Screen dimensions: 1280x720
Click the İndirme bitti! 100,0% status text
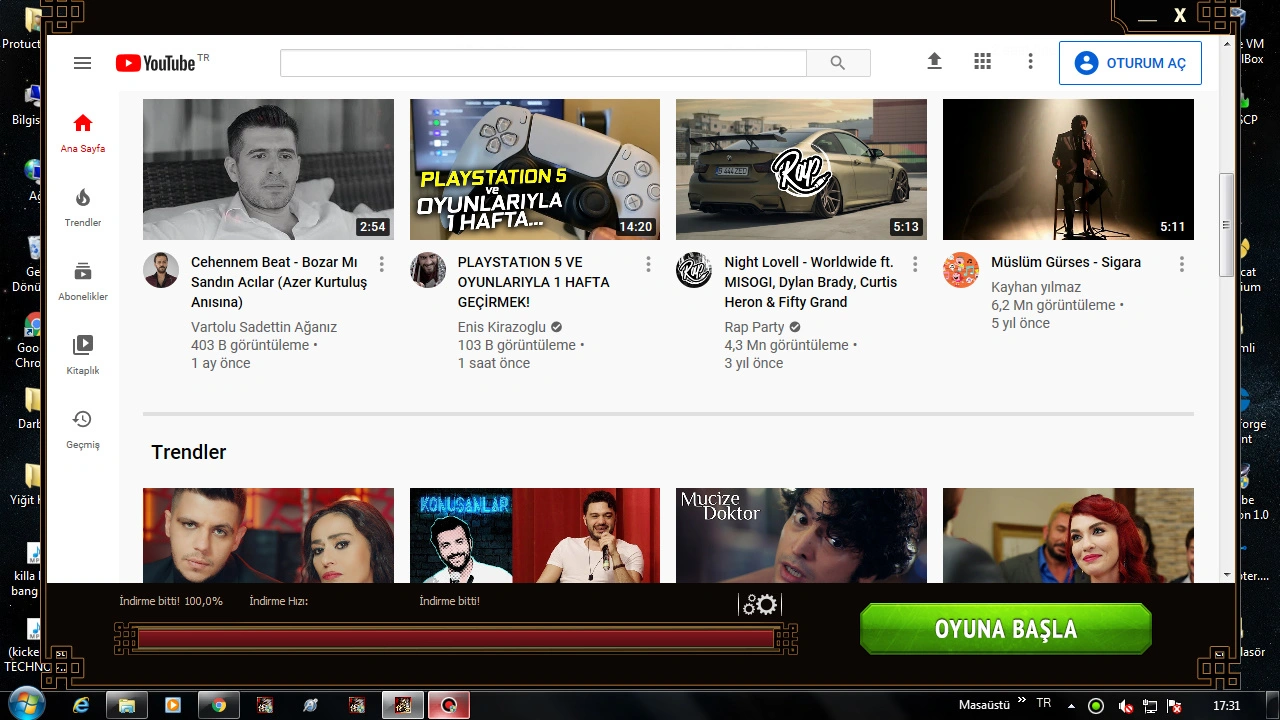point(171,601)
